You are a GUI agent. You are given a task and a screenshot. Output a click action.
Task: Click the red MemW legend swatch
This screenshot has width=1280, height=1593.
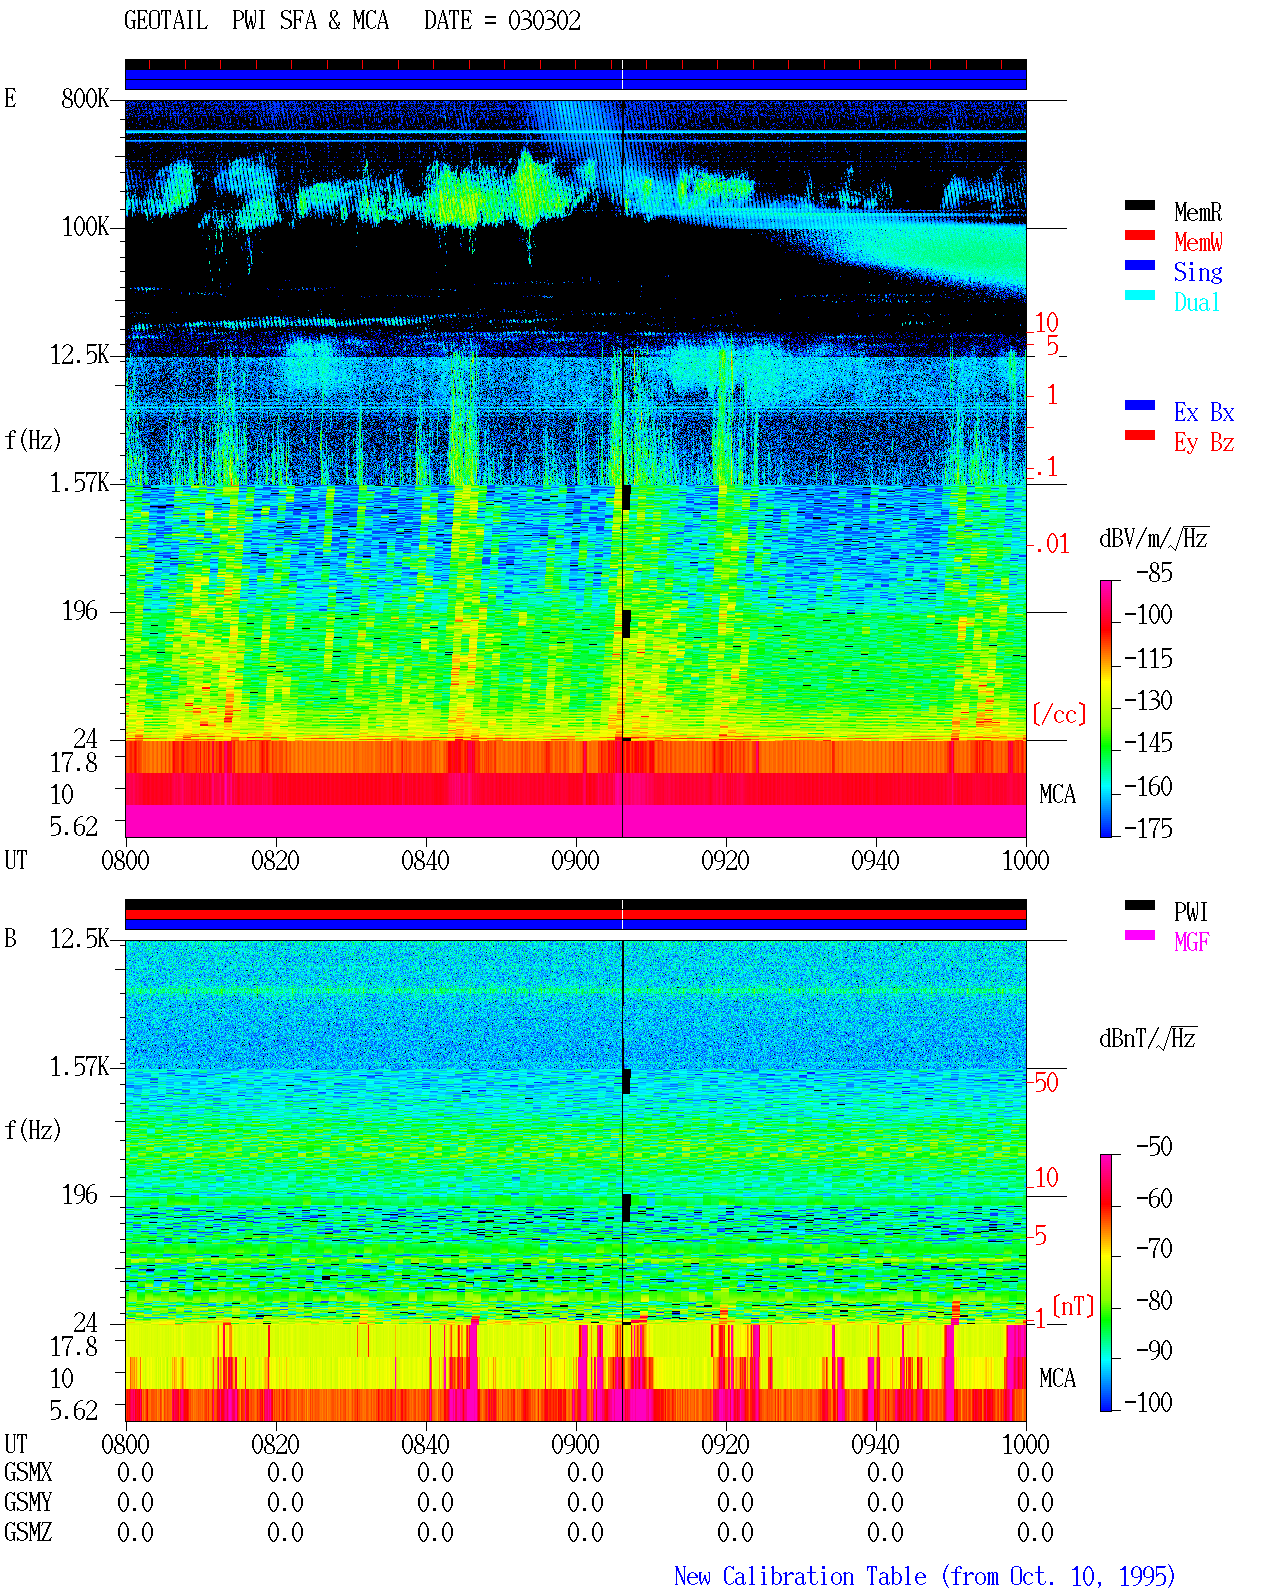click(x=1139, y=235)
